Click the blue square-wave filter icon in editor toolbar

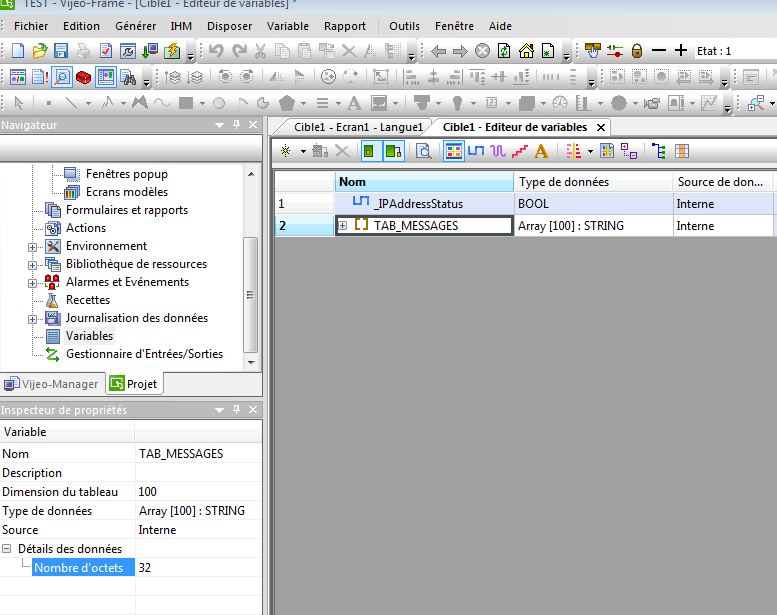coord(477,151)
